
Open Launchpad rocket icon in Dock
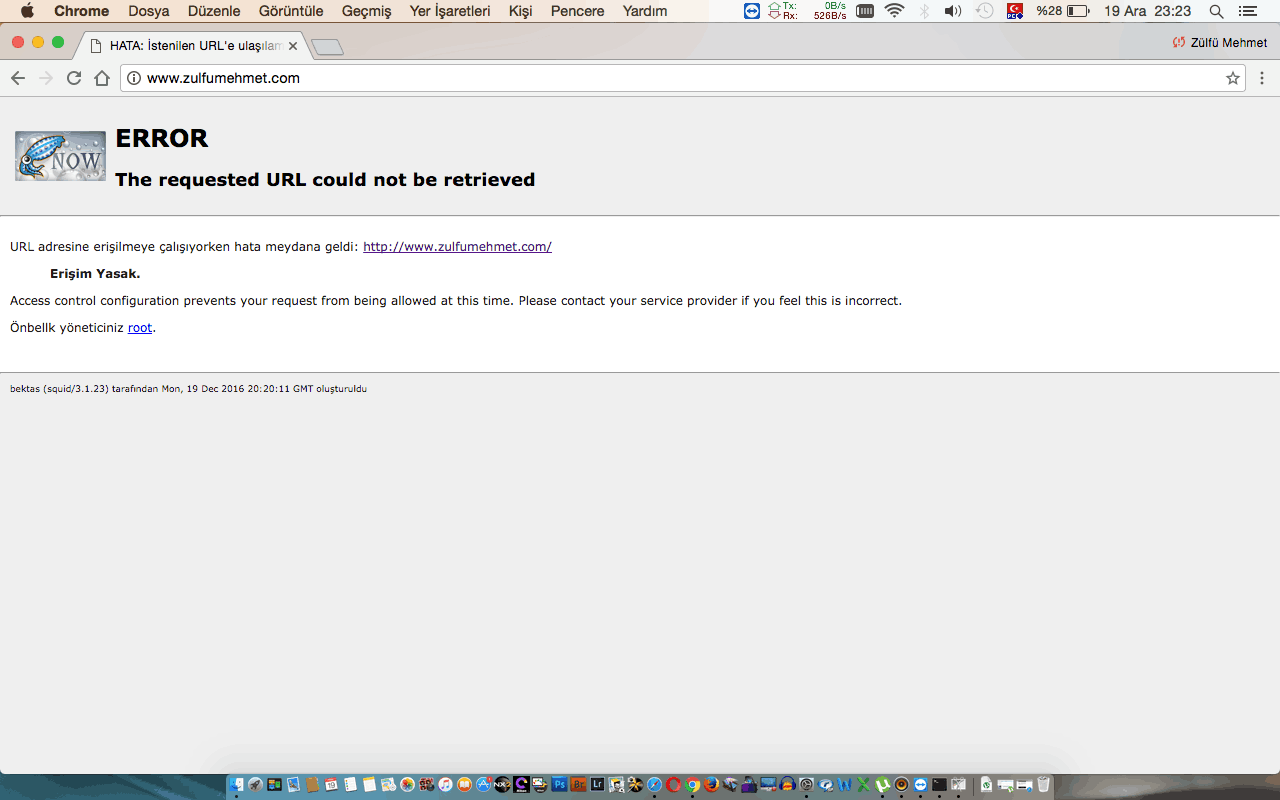pyautogui.click(x=255, y=785)
